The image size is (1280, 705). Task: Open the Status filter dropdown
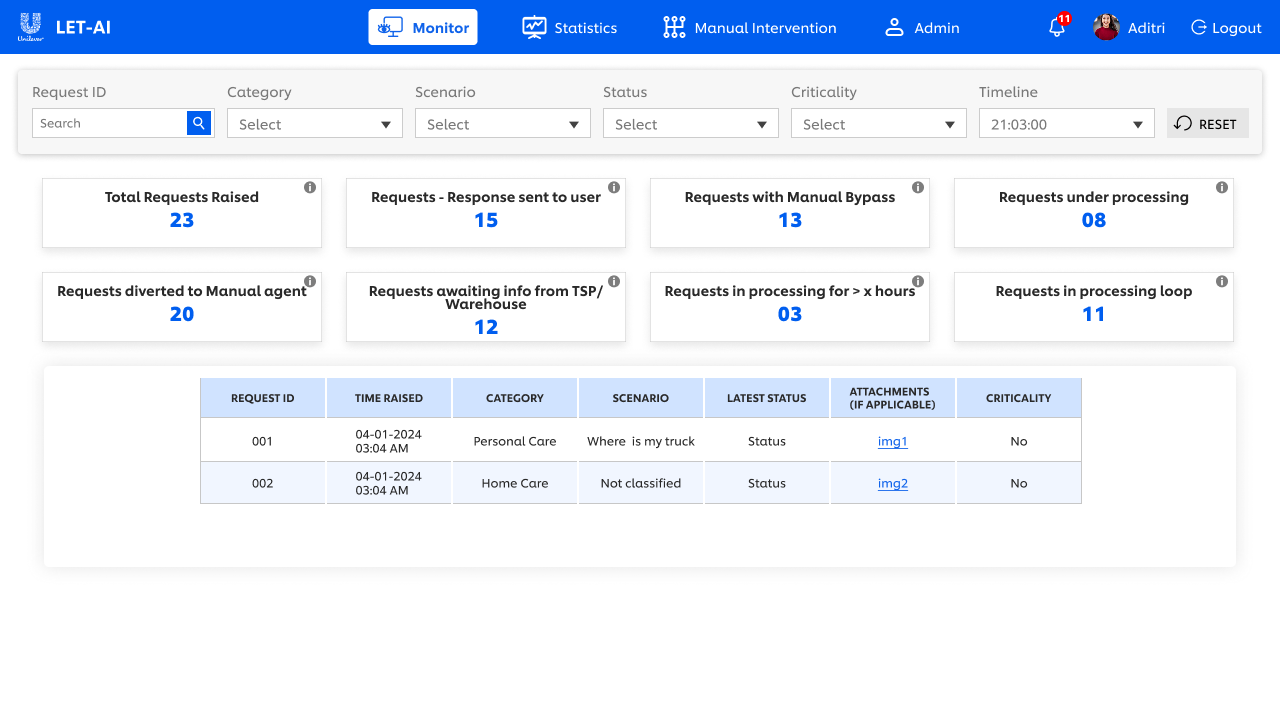point(690,124)
